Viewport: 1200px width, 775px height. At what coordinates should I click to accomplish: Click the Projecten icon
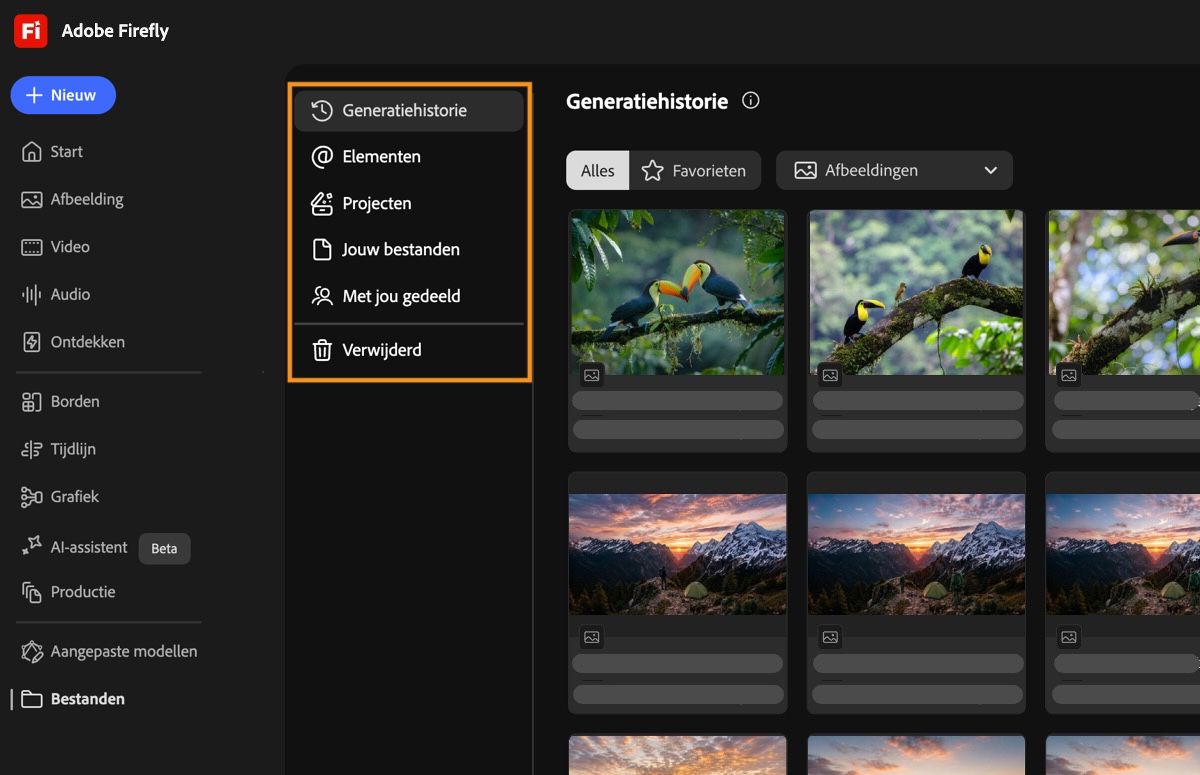[x=322, y=203]
